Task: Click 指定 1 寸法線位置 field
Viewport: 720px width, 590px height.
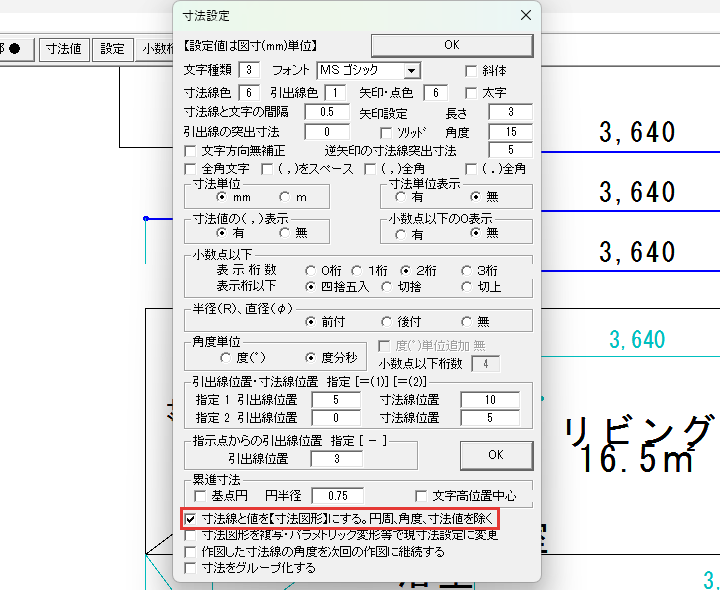Action: click(x=490, y=400)
